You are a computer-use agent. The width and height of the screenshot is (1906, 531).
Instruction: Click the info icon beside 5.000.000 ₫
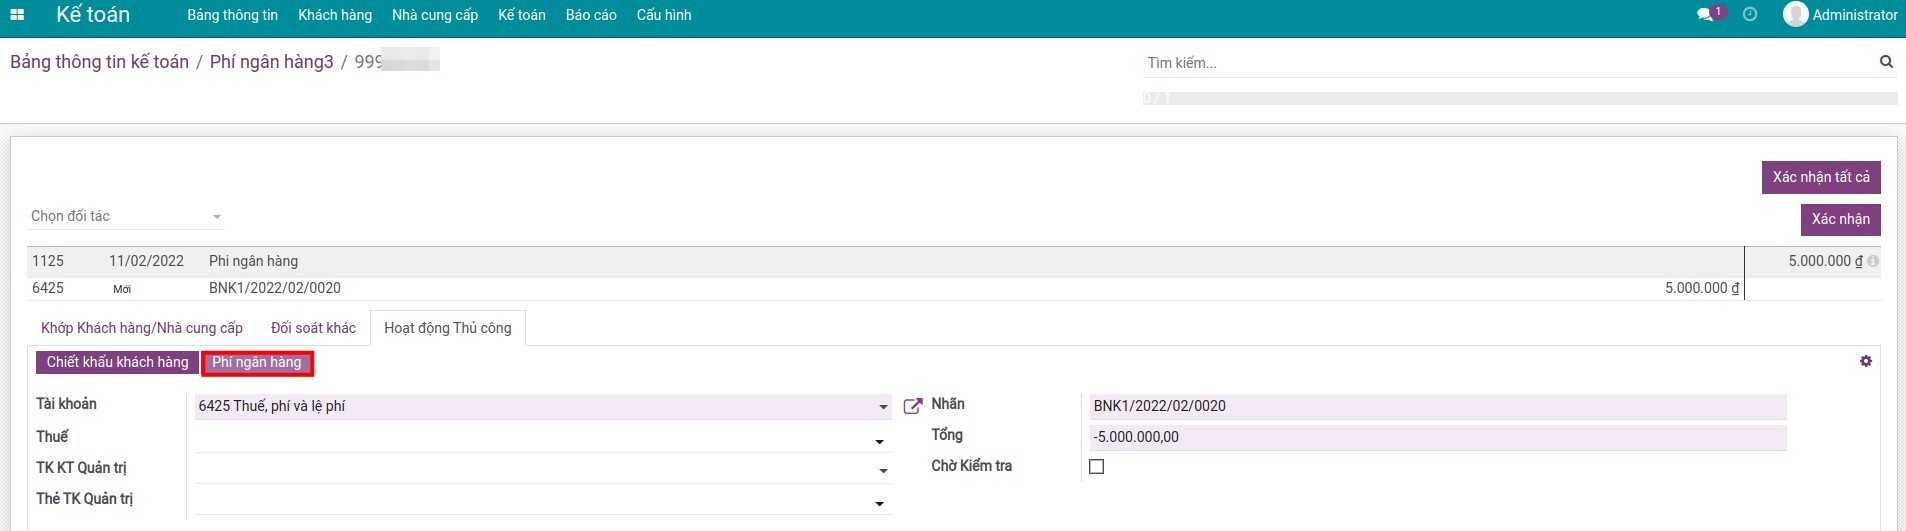pyautogui.click(x=1873, y=261)
